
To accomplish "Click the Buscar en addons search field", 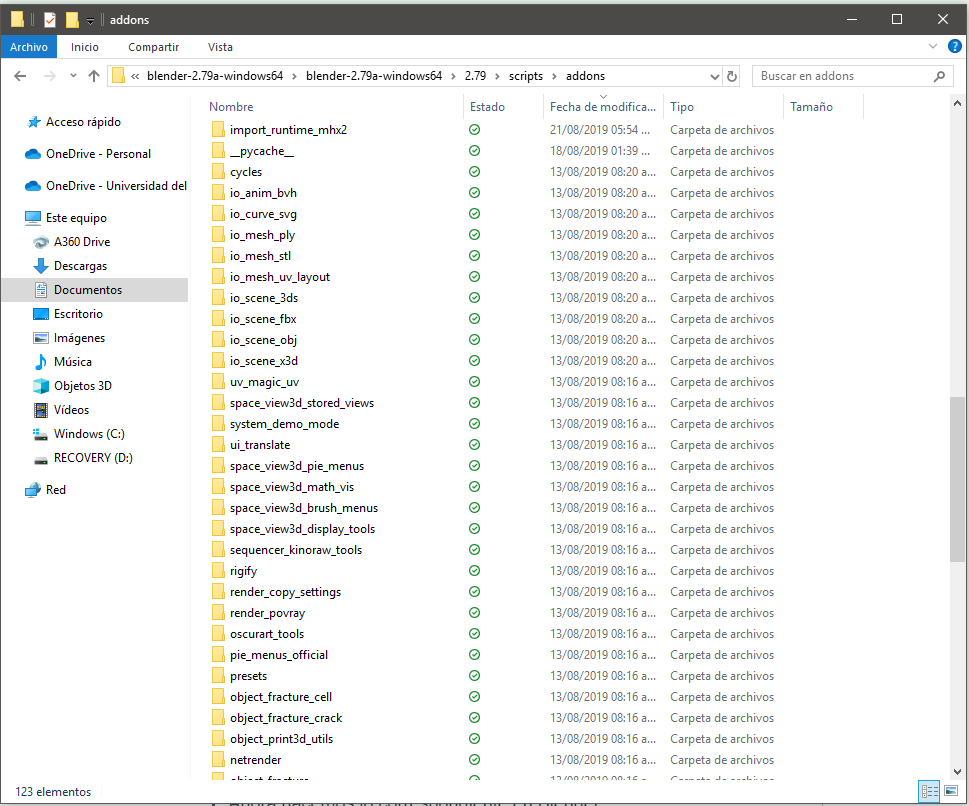I will [x=840, y=76].
